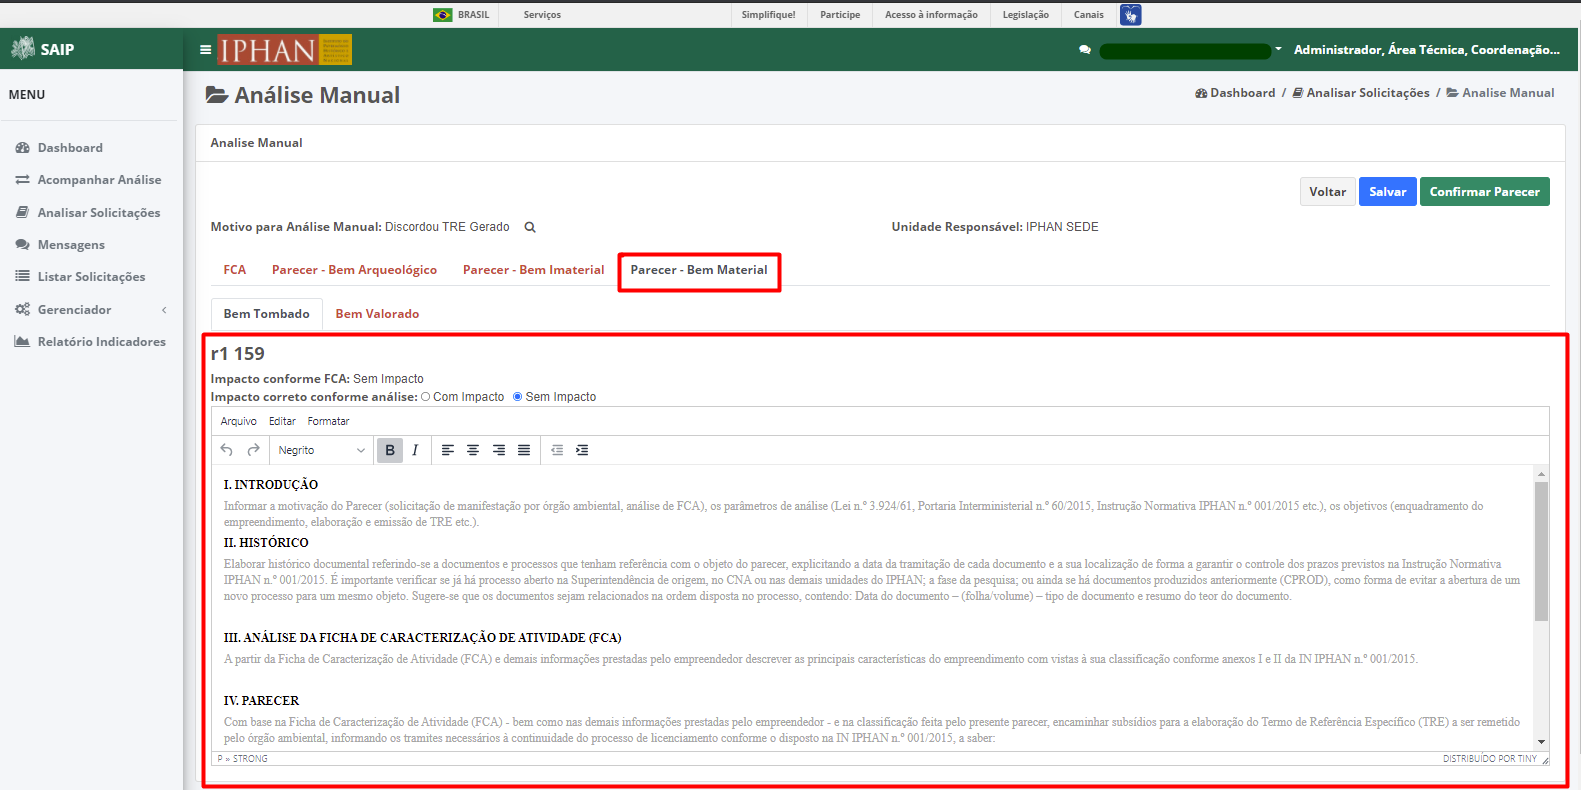Align text left in the editor
This screenshot has width=1581, height=790.
(448, 450)
